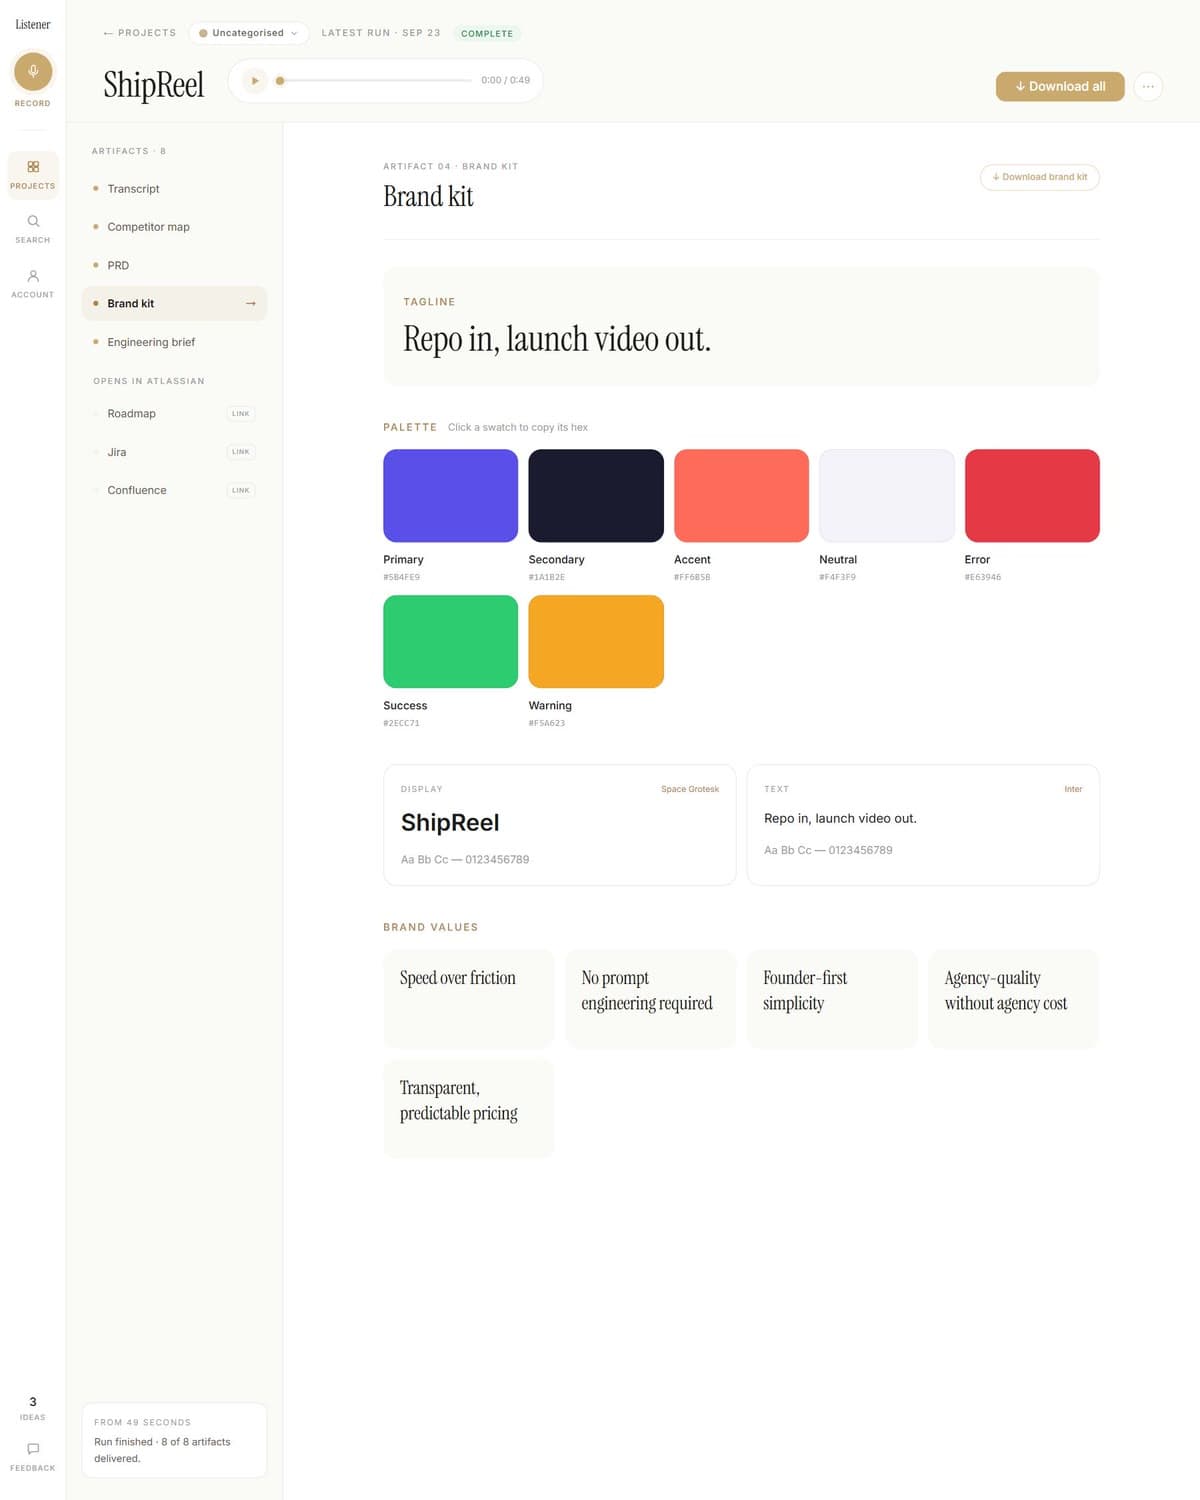This screenshot has height=1500, width=1200.
Task: Select No prompt engineering required card
Action: [x=650, y=999]
